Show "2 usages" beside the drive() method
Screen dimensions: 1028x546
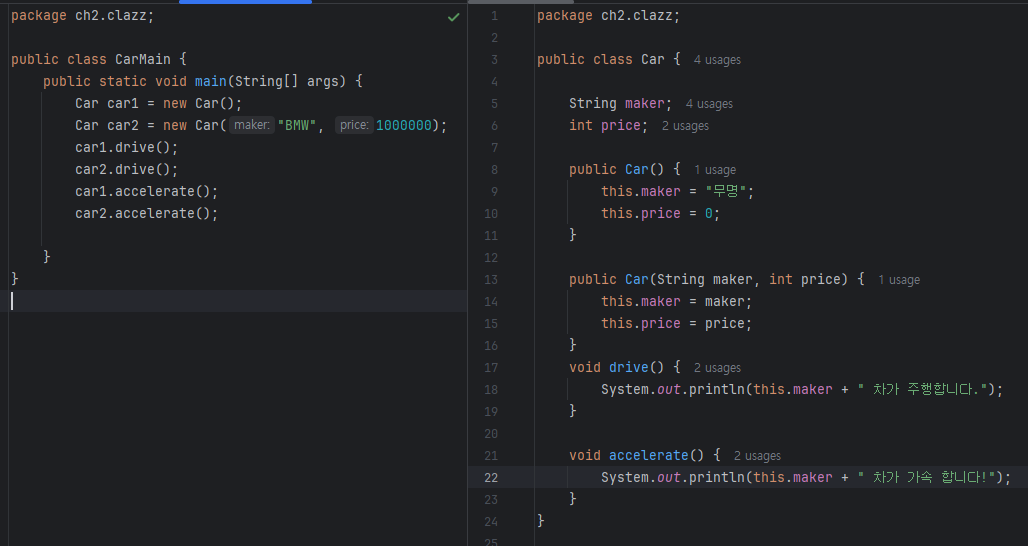tap(717, 368)
